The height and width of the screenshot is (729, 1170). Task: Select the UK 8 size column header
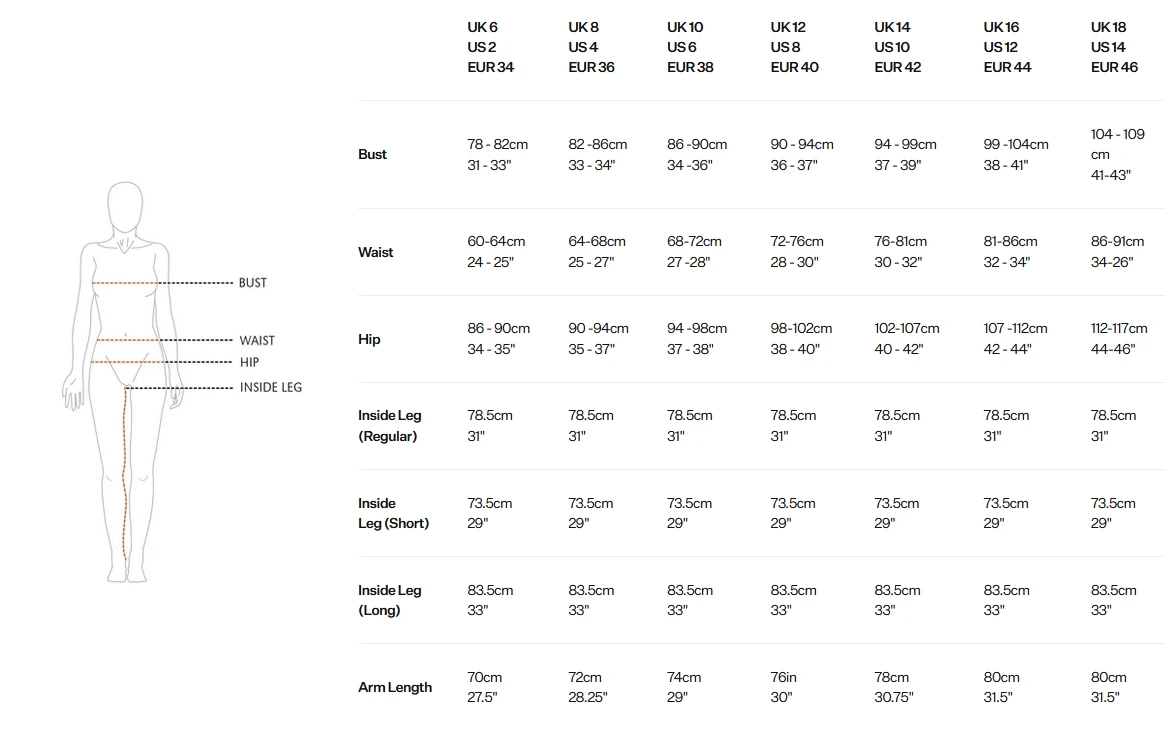coord(591,47)
